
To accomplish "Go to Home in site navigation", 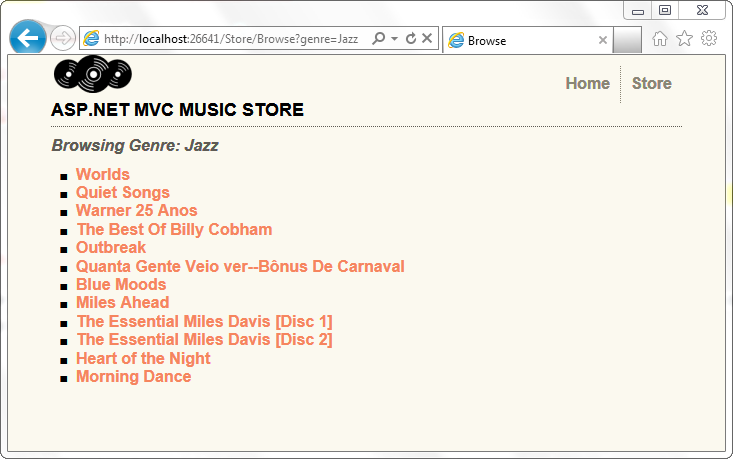I will [587, 83].
